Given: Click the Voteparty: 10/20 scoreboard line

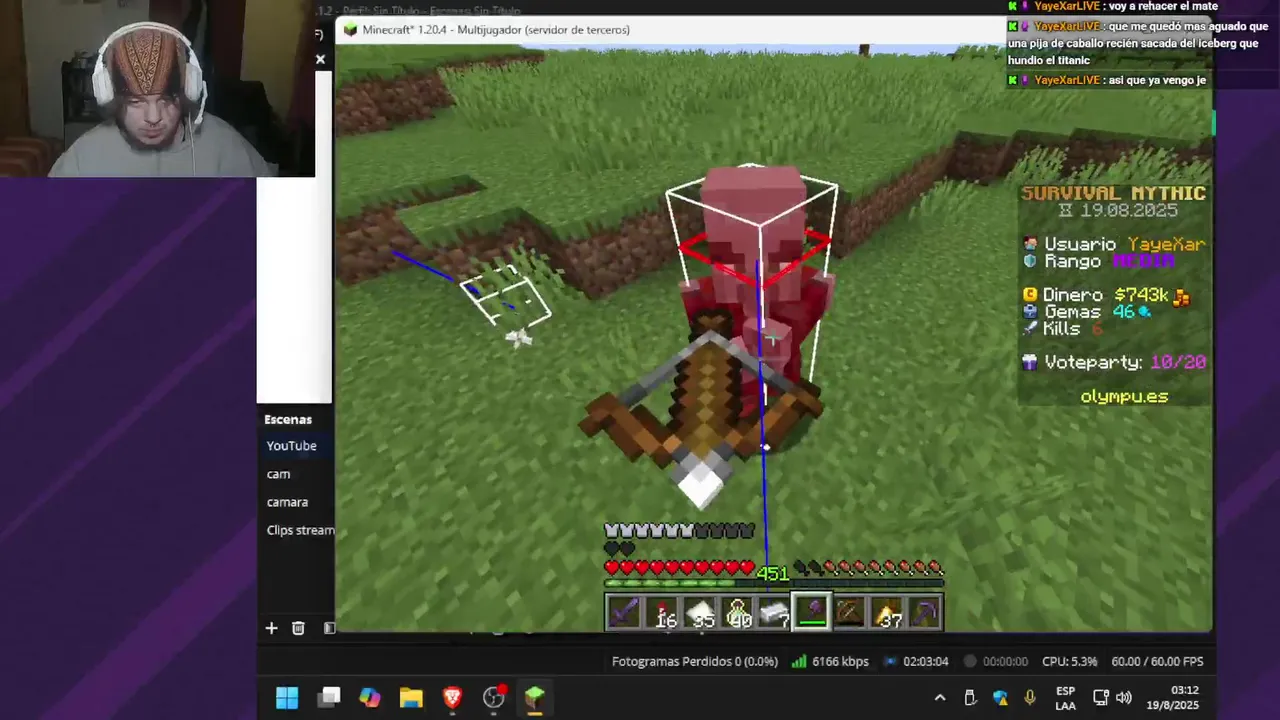Looking at the screenshot, I should point(1114,363).
